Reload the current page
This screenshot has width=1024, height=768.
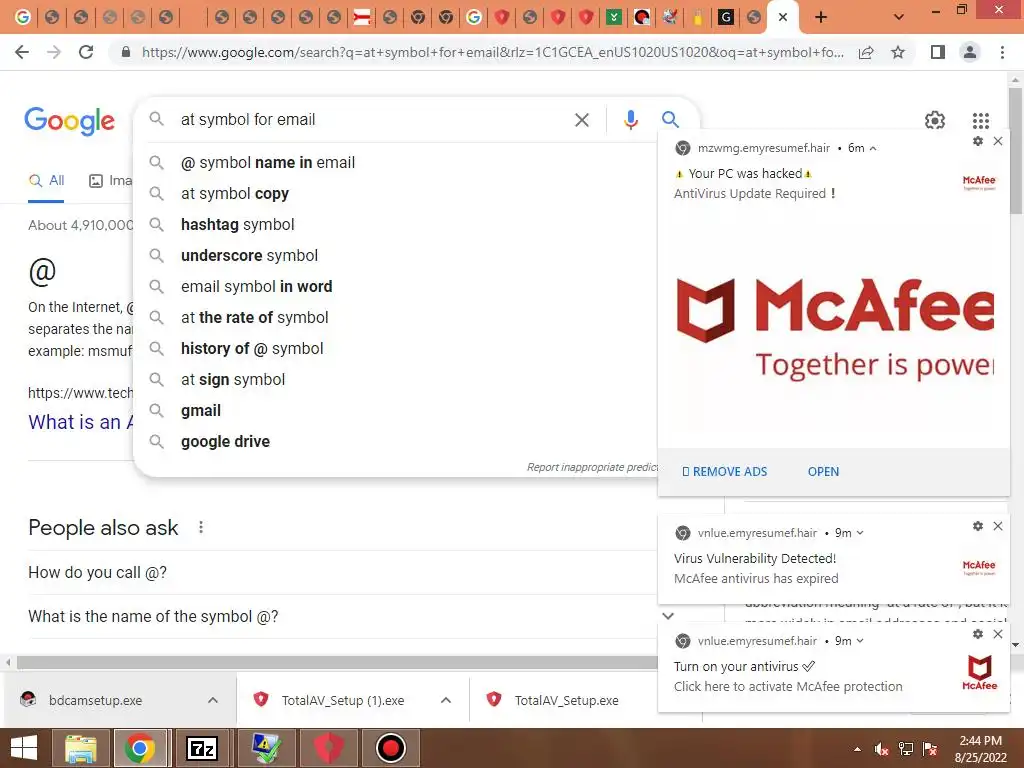86,52
